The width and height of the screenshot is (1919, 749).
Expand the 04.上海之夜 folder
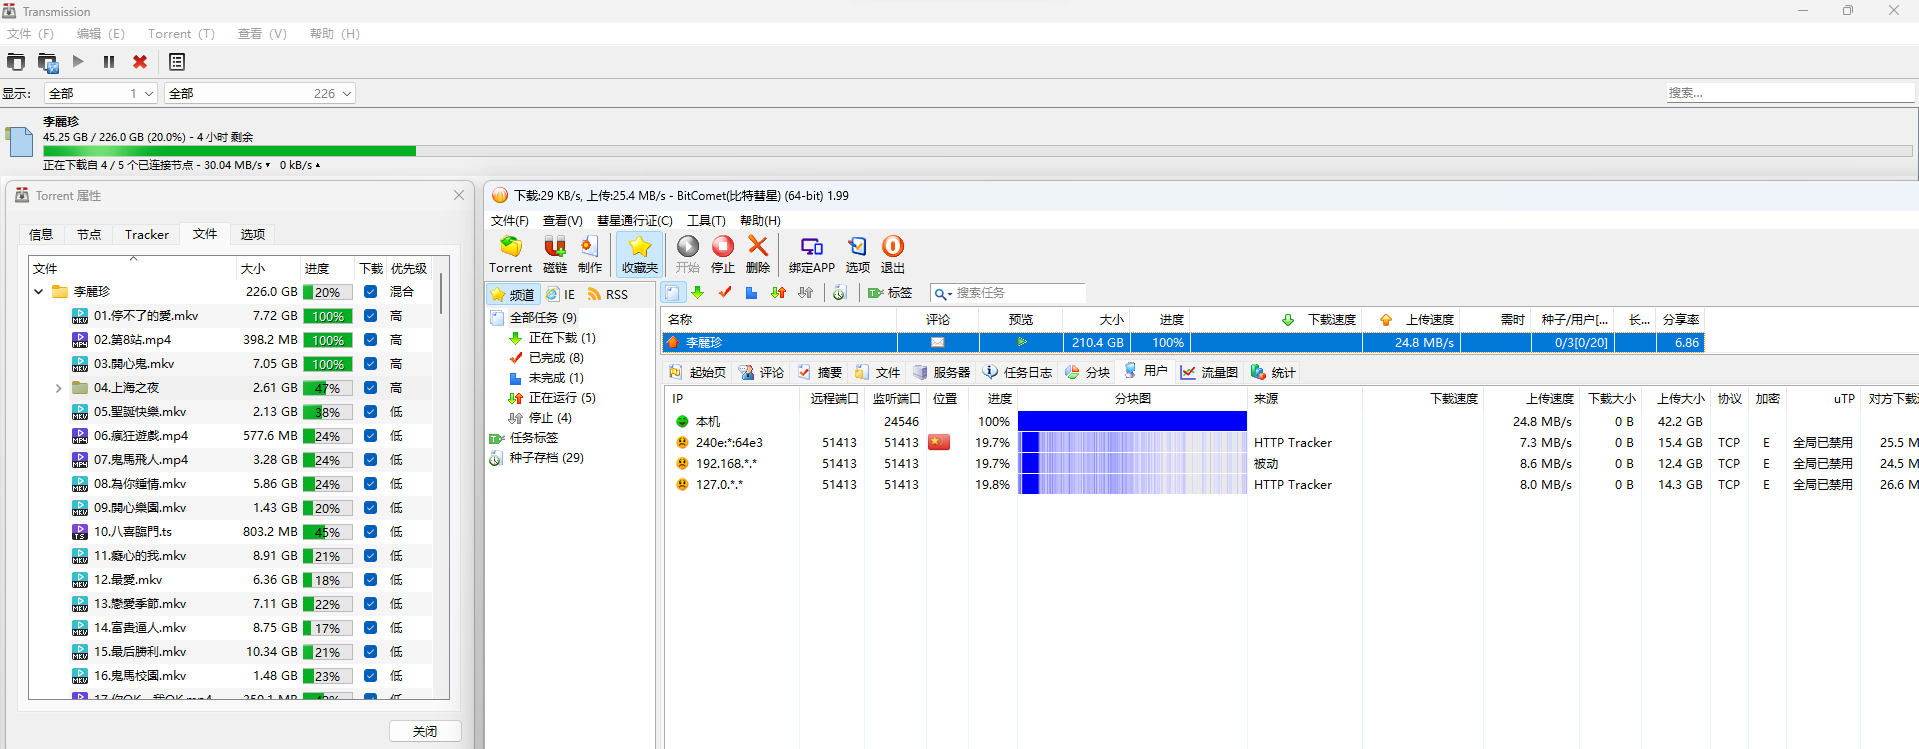(x=58, y=388)
